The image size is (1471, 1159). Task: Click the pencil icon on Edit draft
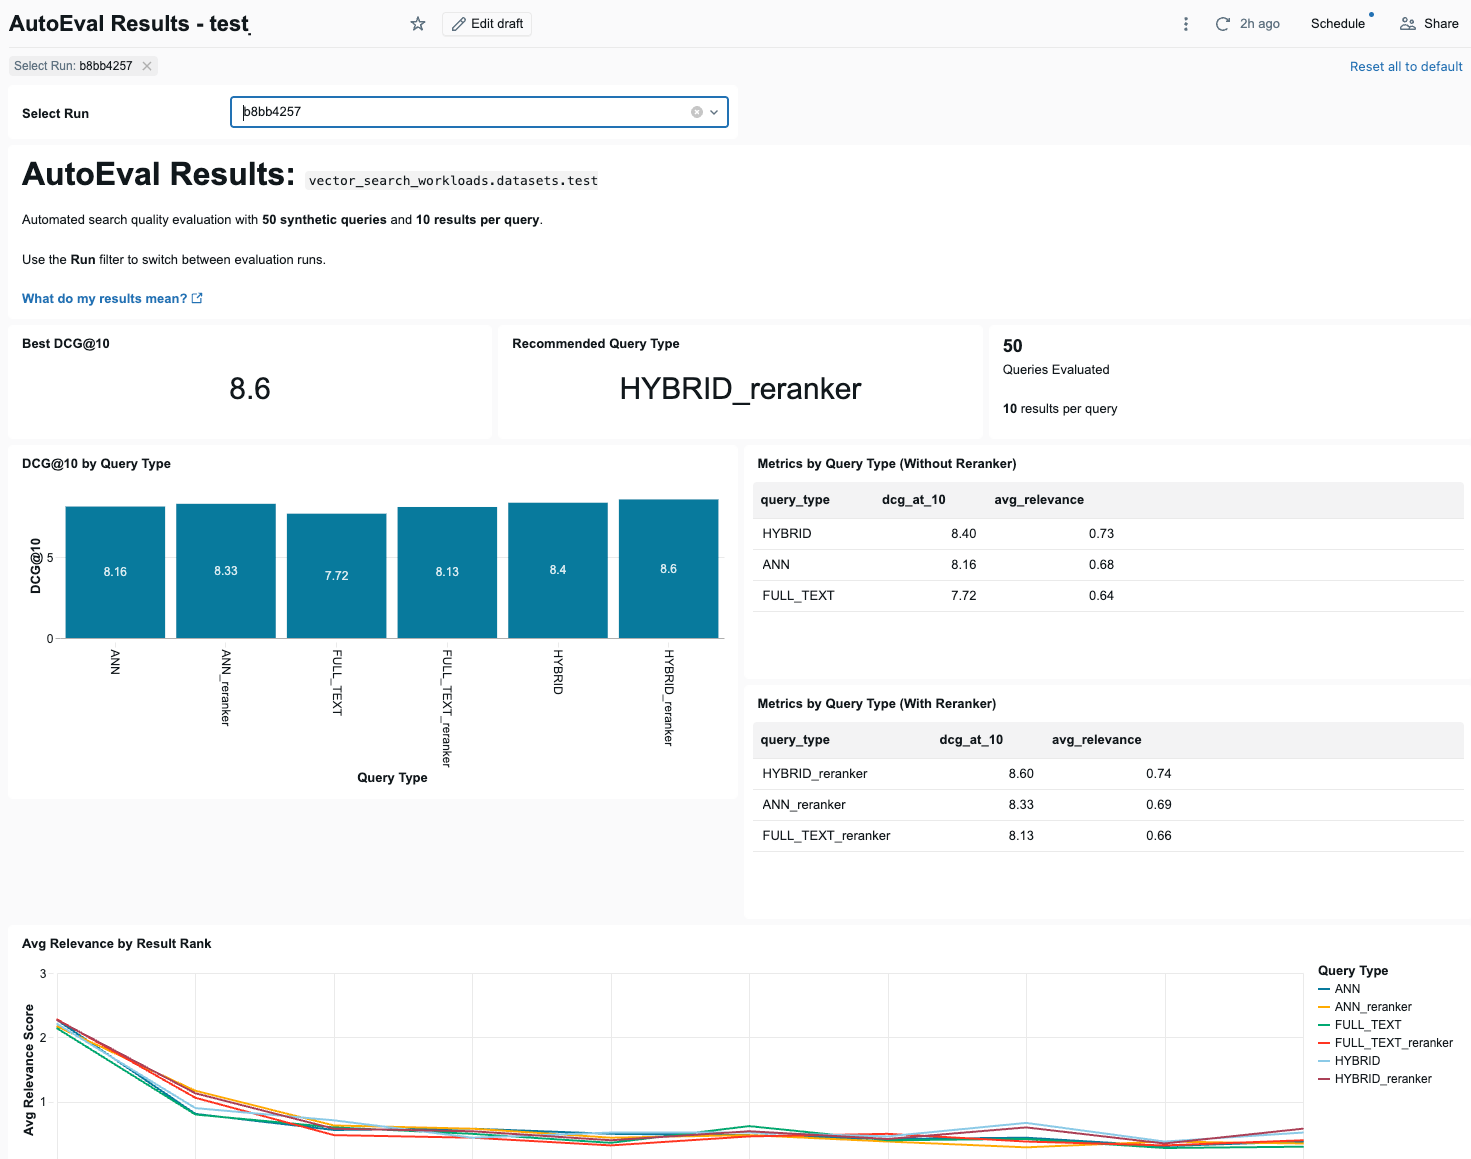click(x=459, y=24)
